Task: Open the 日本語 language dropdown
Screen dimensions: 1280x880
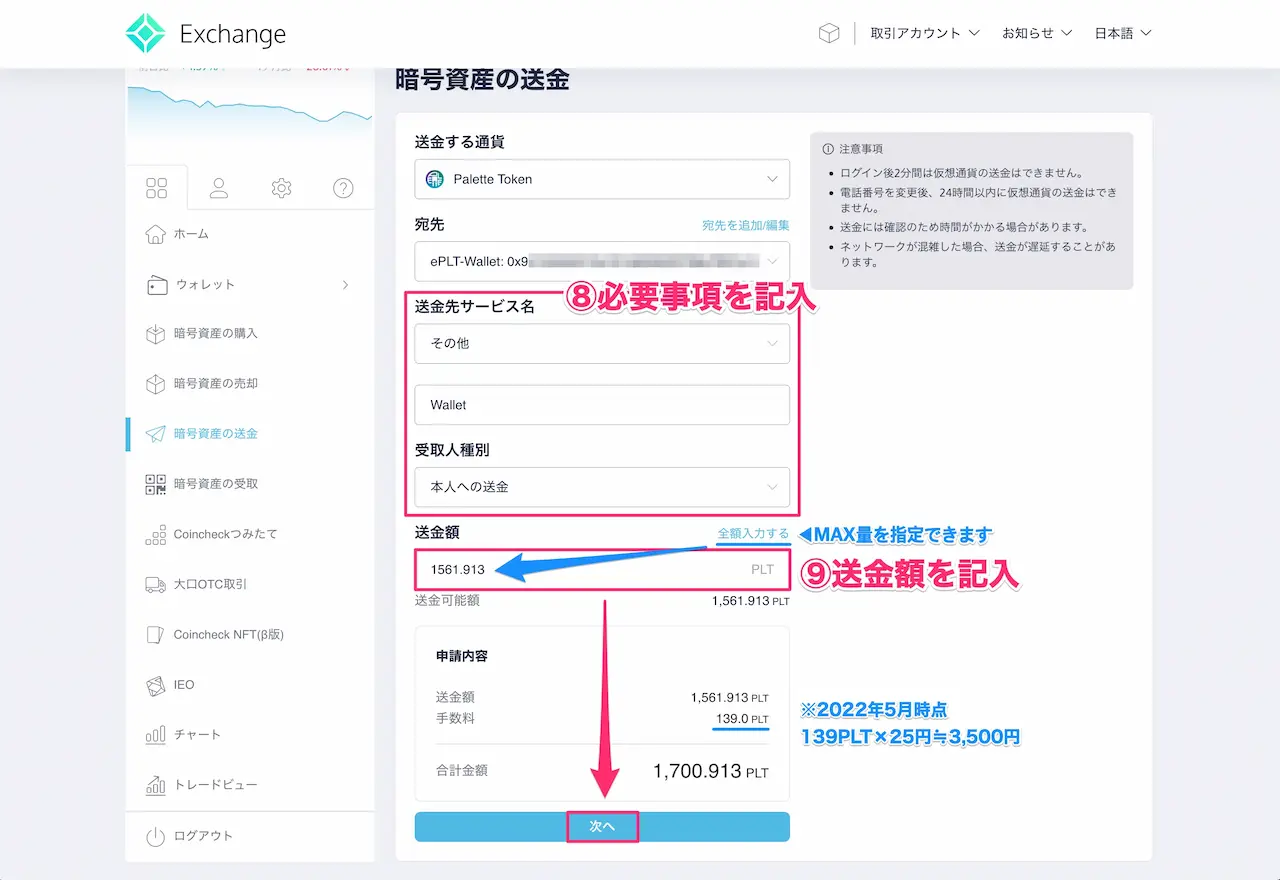Action: 1123,33
